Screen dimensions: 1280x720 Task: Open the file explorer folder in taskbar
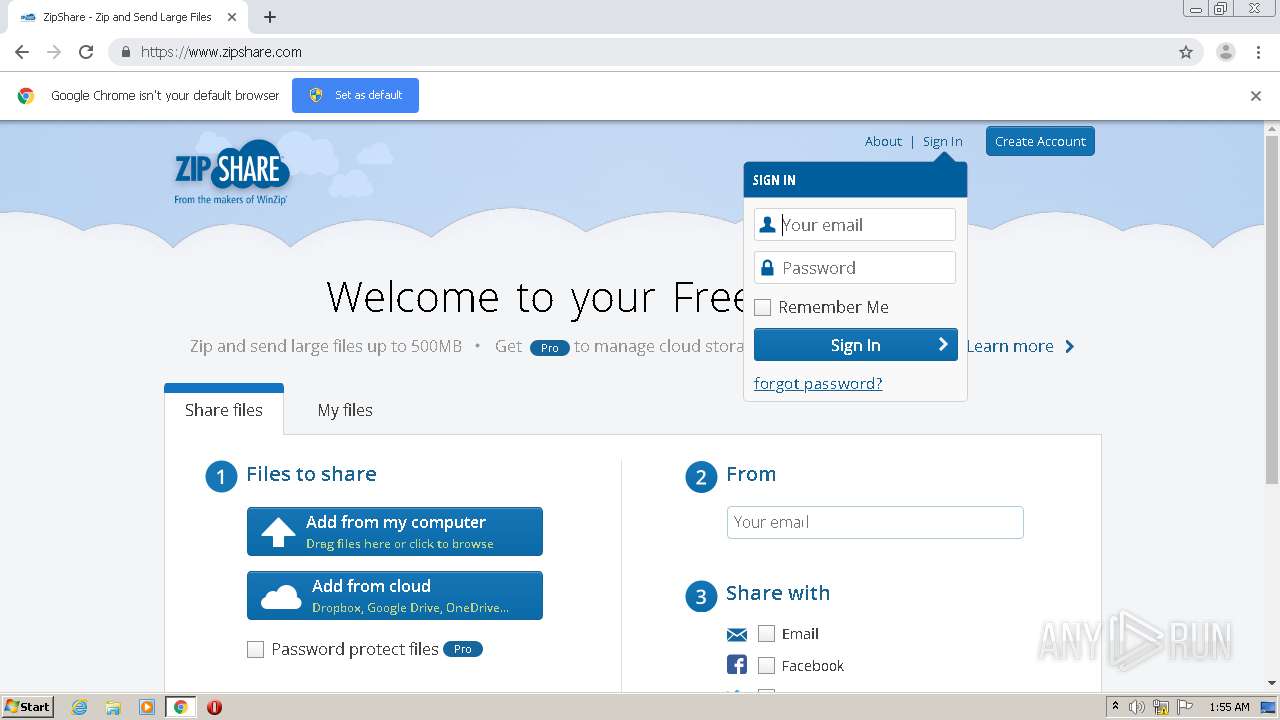[x=113, y=707]
